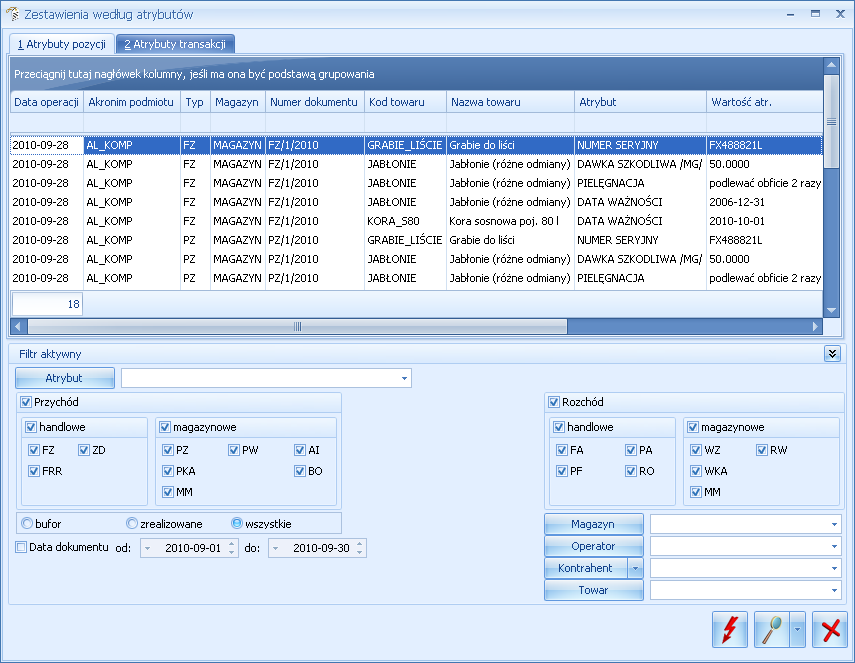Sort by the Wartość atr. column header

[x=764, y=102]
